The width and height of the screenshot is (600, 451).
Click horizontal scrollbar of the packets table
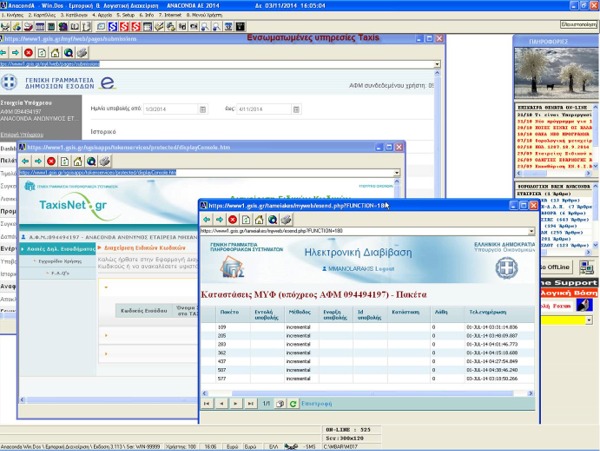(372, 393)
